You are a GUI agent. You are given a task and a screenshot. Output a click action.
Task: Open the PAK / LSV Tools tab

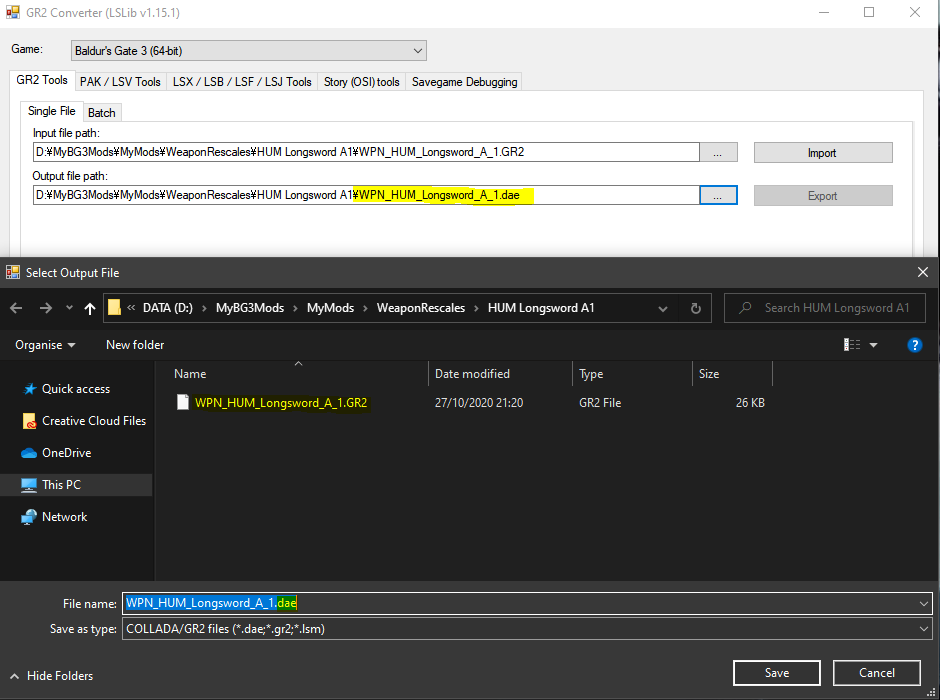tap(120, 82)
